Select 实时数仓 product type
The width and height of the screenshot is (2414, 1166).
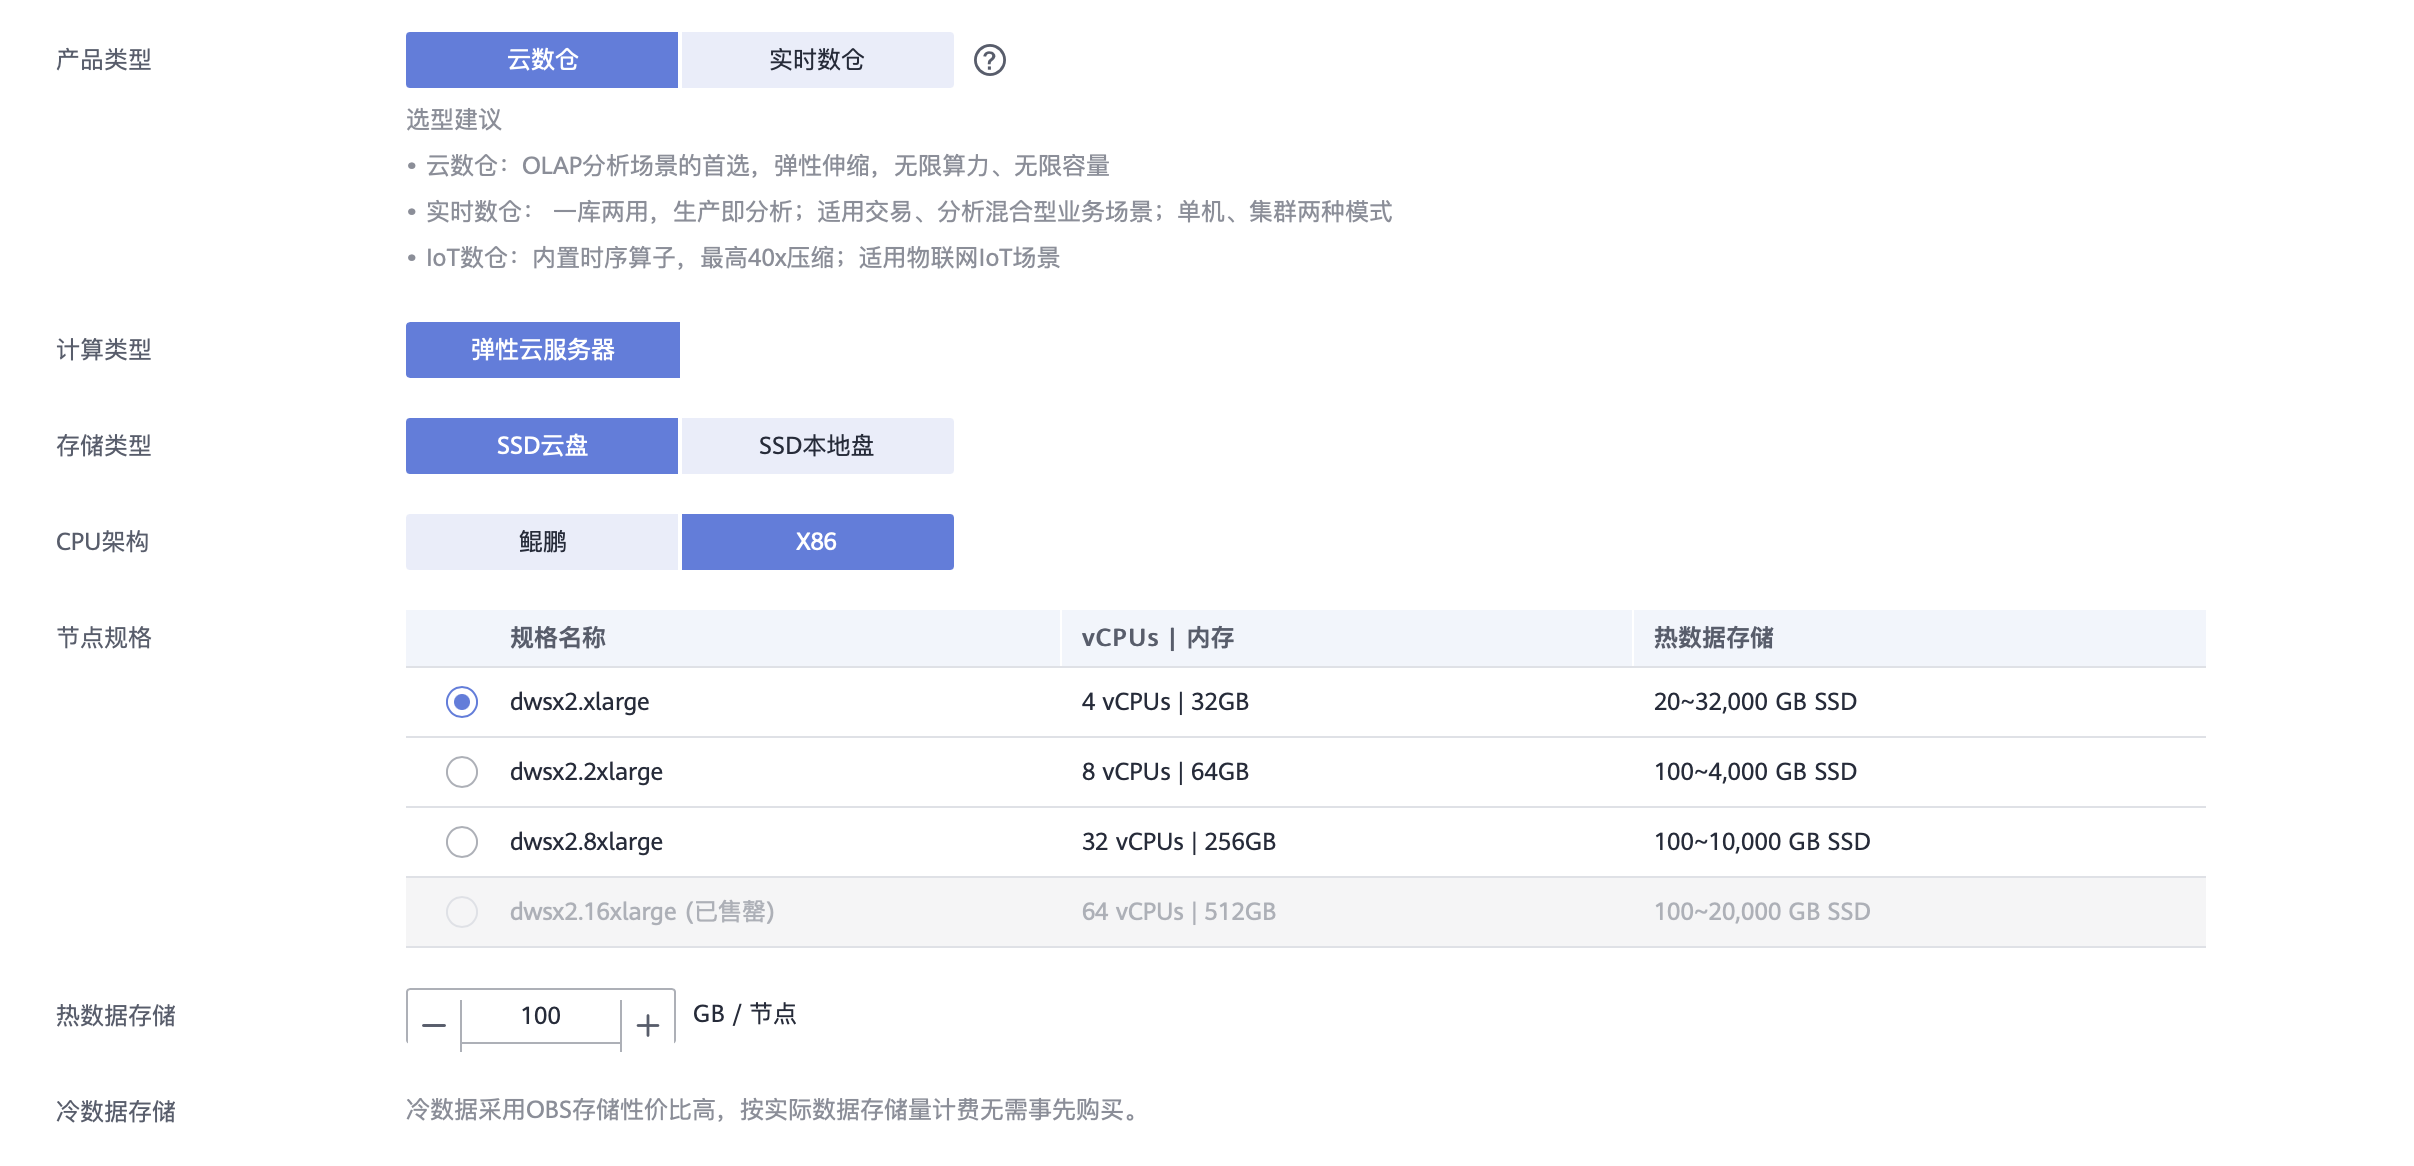[x=817, y=60]
